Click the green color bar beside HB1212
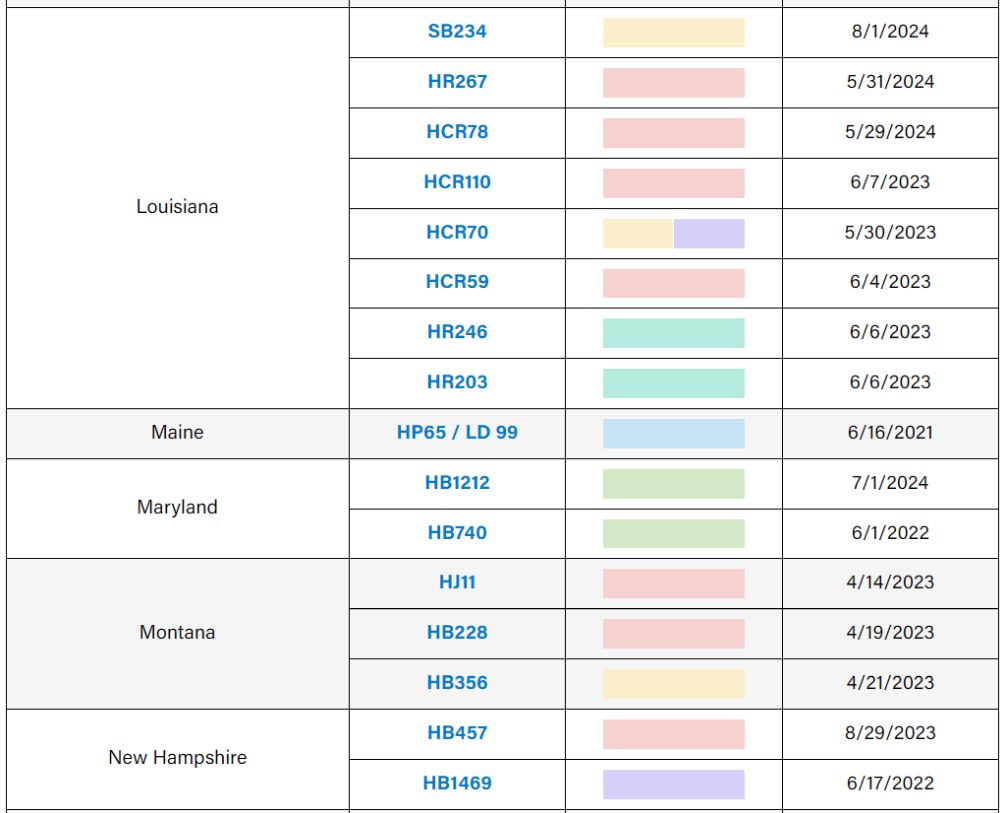 point(673,483)
